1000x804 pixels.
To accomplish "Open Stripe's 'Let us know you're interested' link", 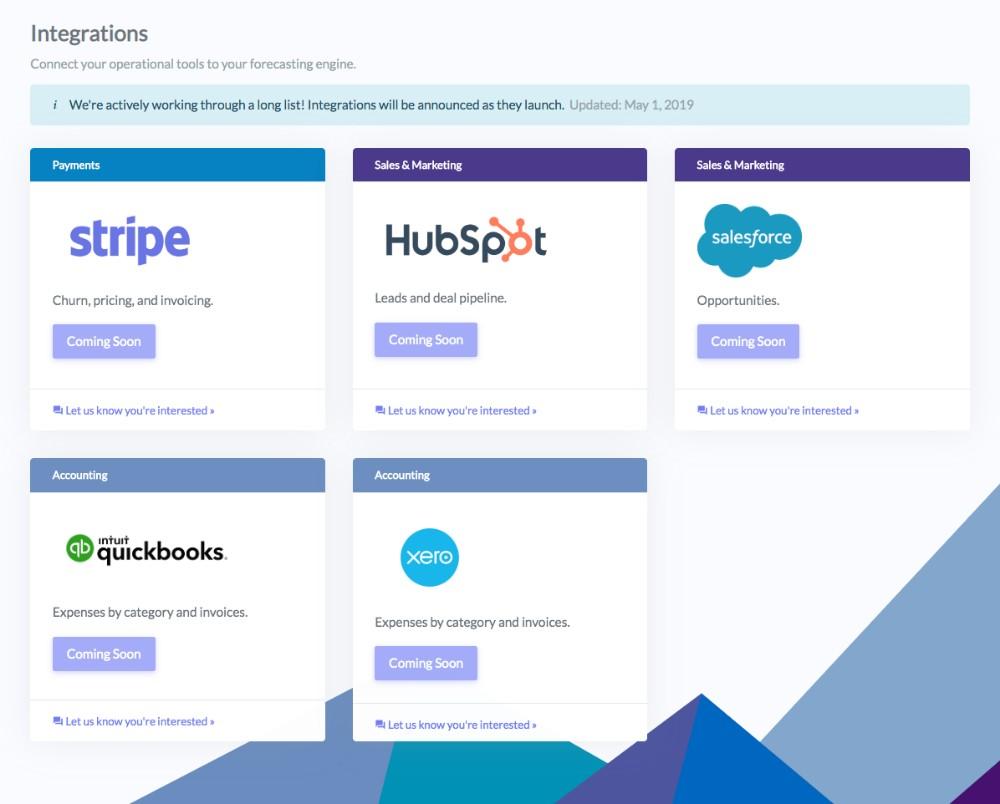I will tap(140, 411).
